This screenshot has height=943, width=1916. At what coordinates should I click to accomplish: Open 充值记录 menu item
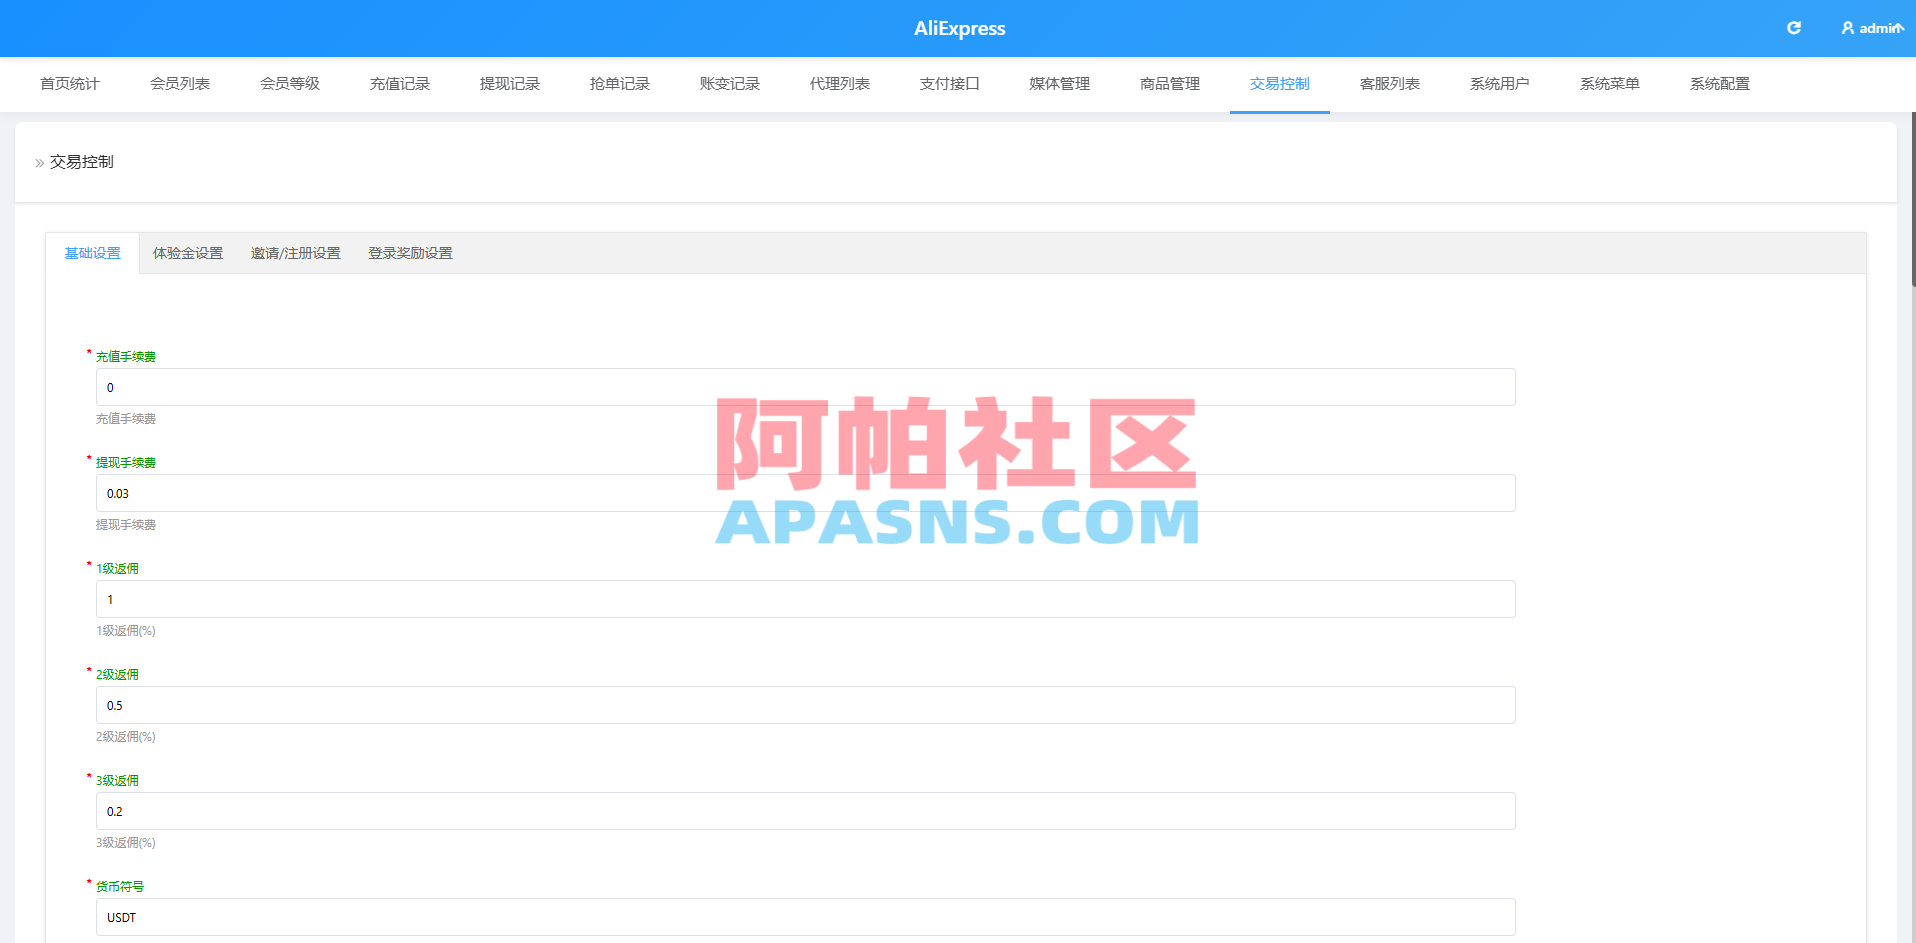(400, 84)
